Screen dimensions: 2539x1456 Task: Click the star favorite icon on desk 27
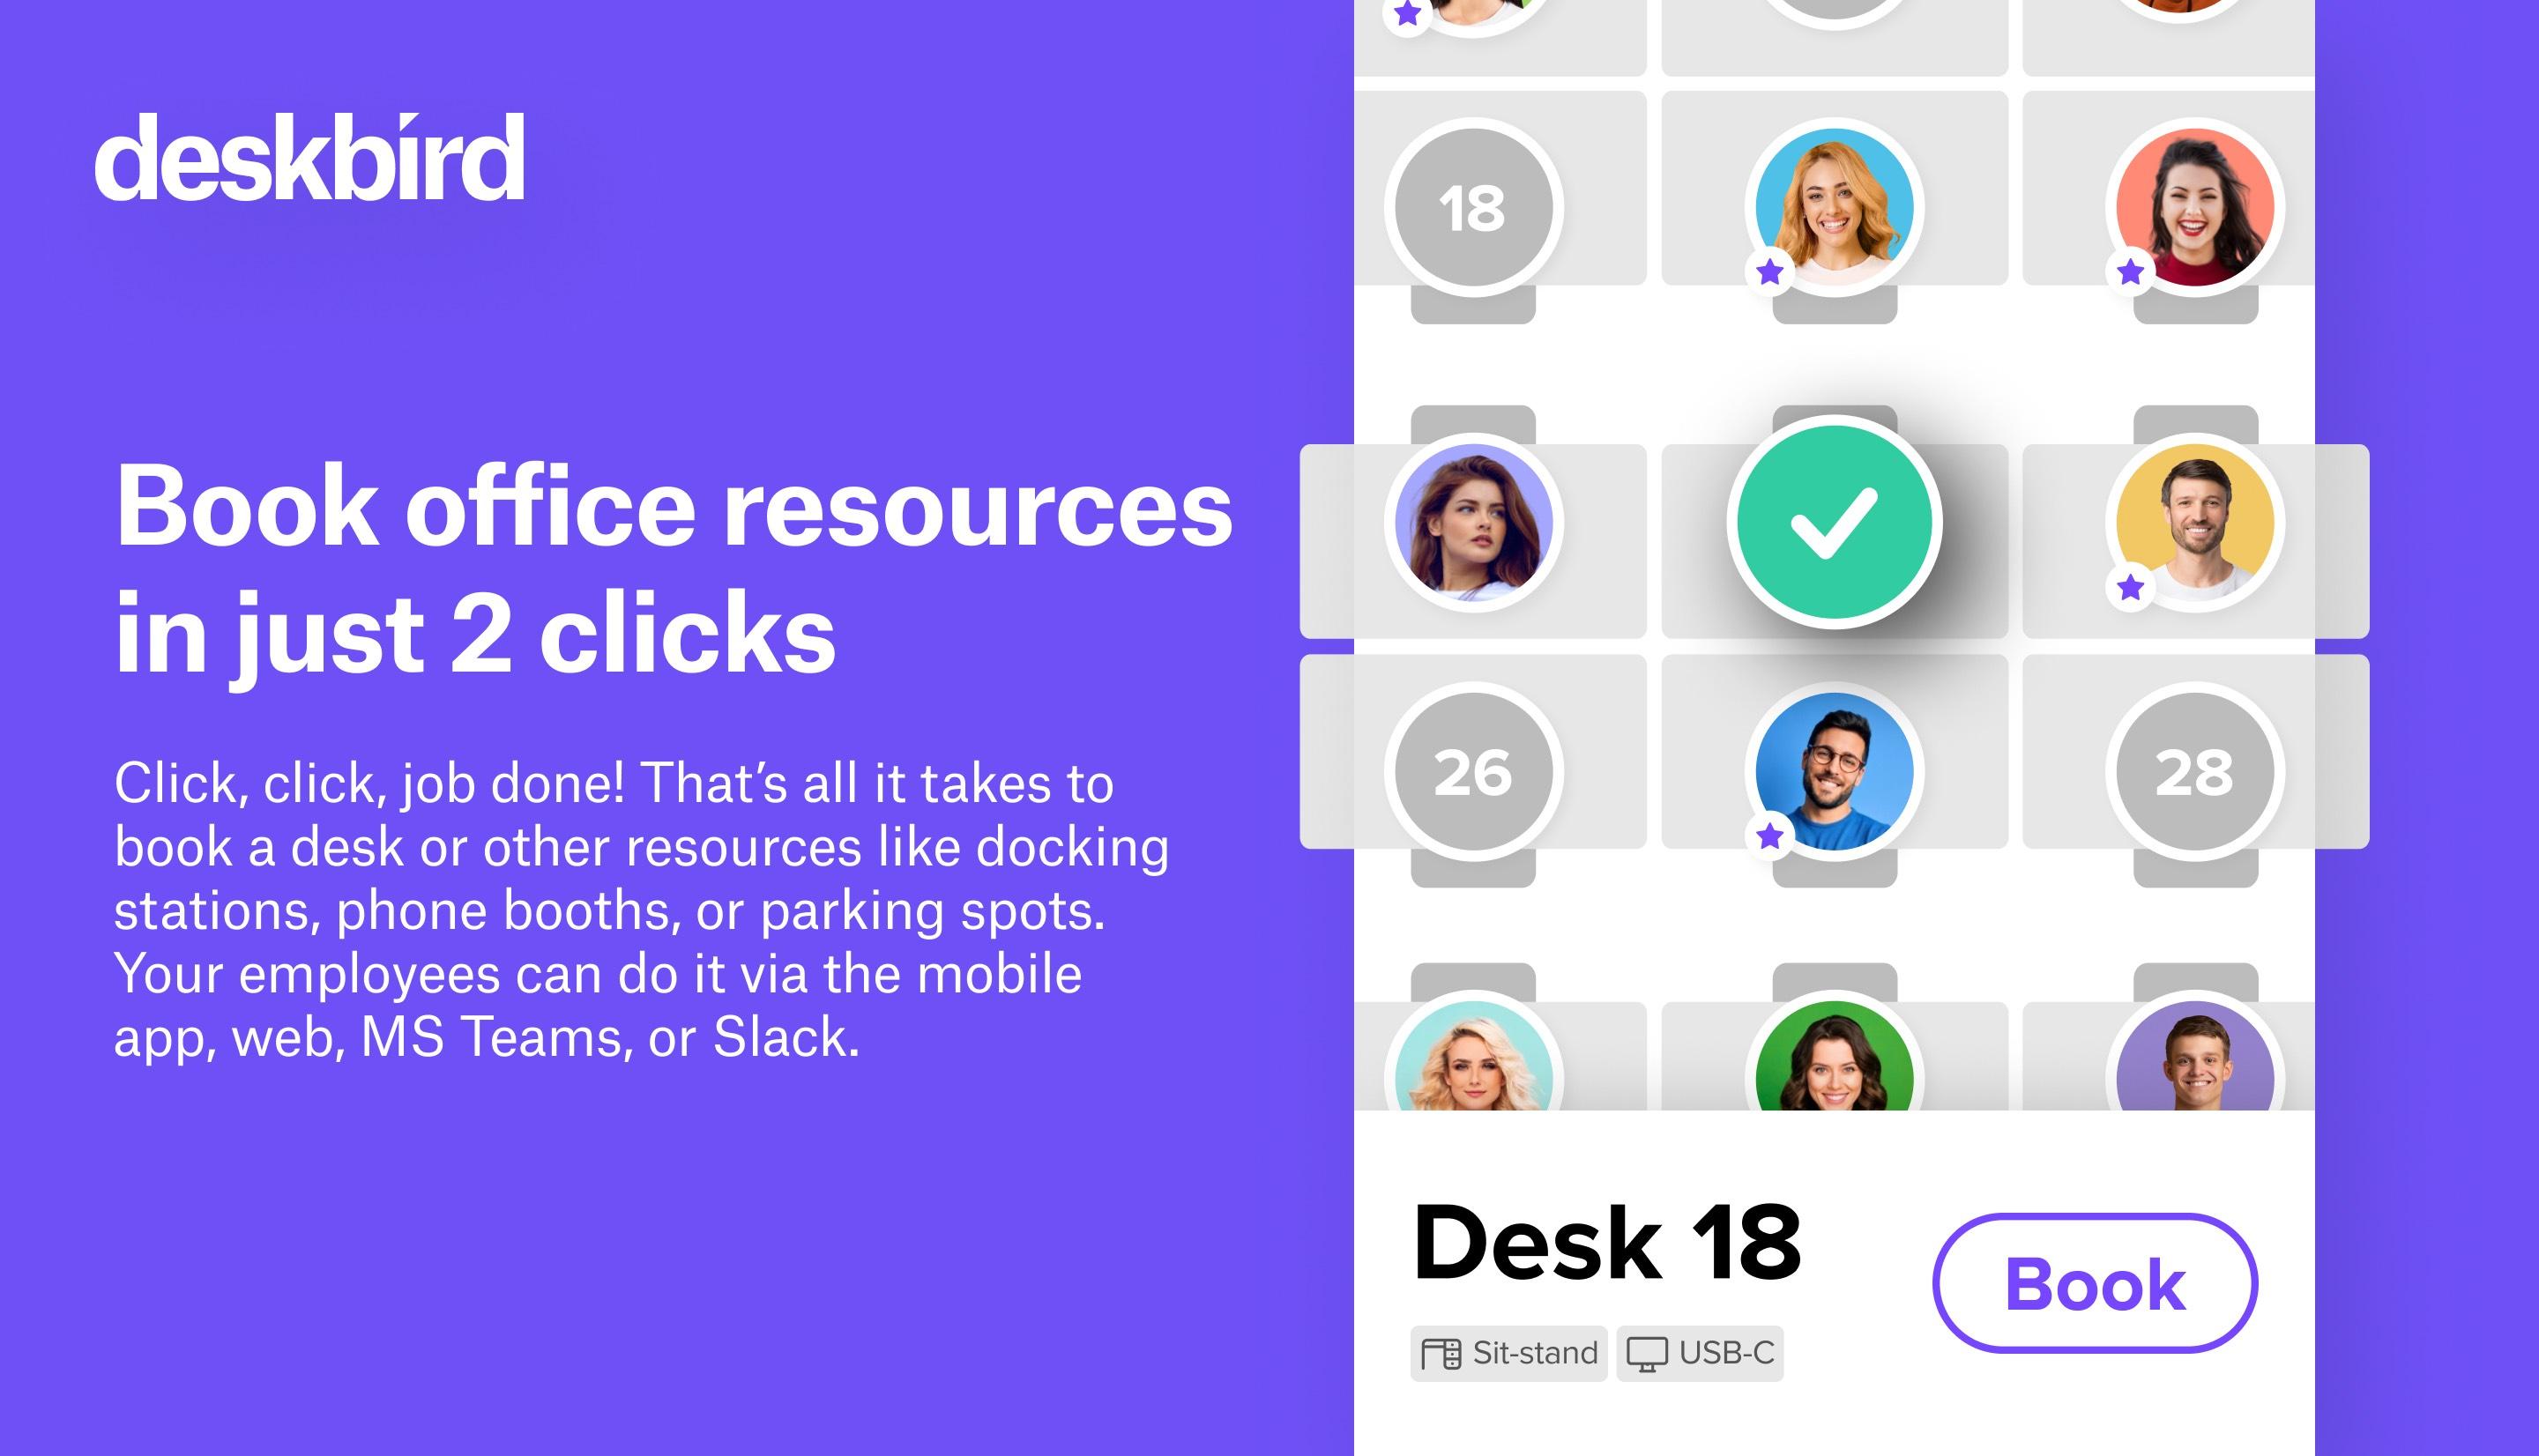click(1772, 837)
